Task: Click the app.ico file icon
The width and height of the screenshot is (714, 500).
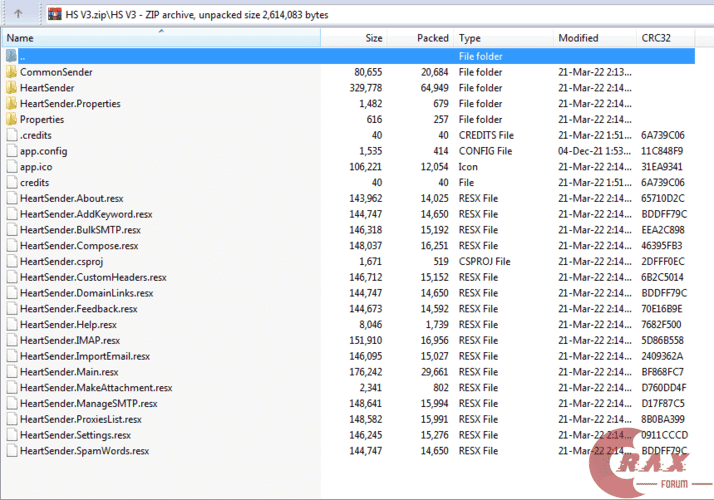Action: 11,167
